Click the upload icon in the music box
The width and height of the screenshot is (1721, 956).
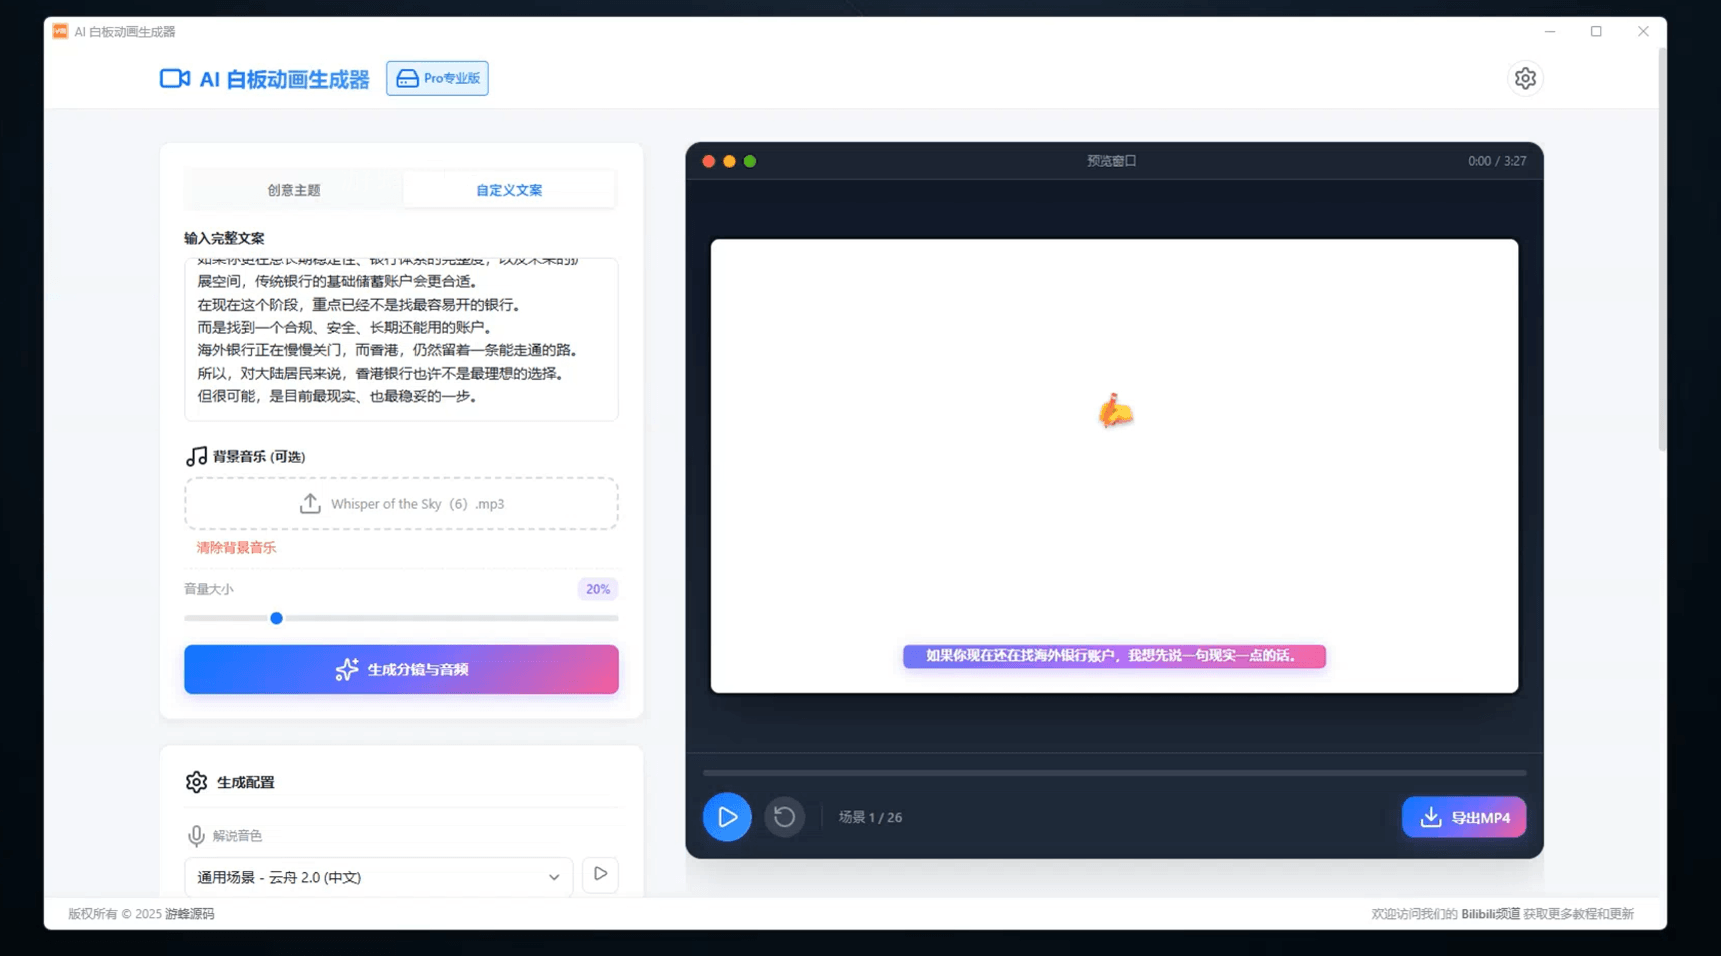click(x=310, y=504)
